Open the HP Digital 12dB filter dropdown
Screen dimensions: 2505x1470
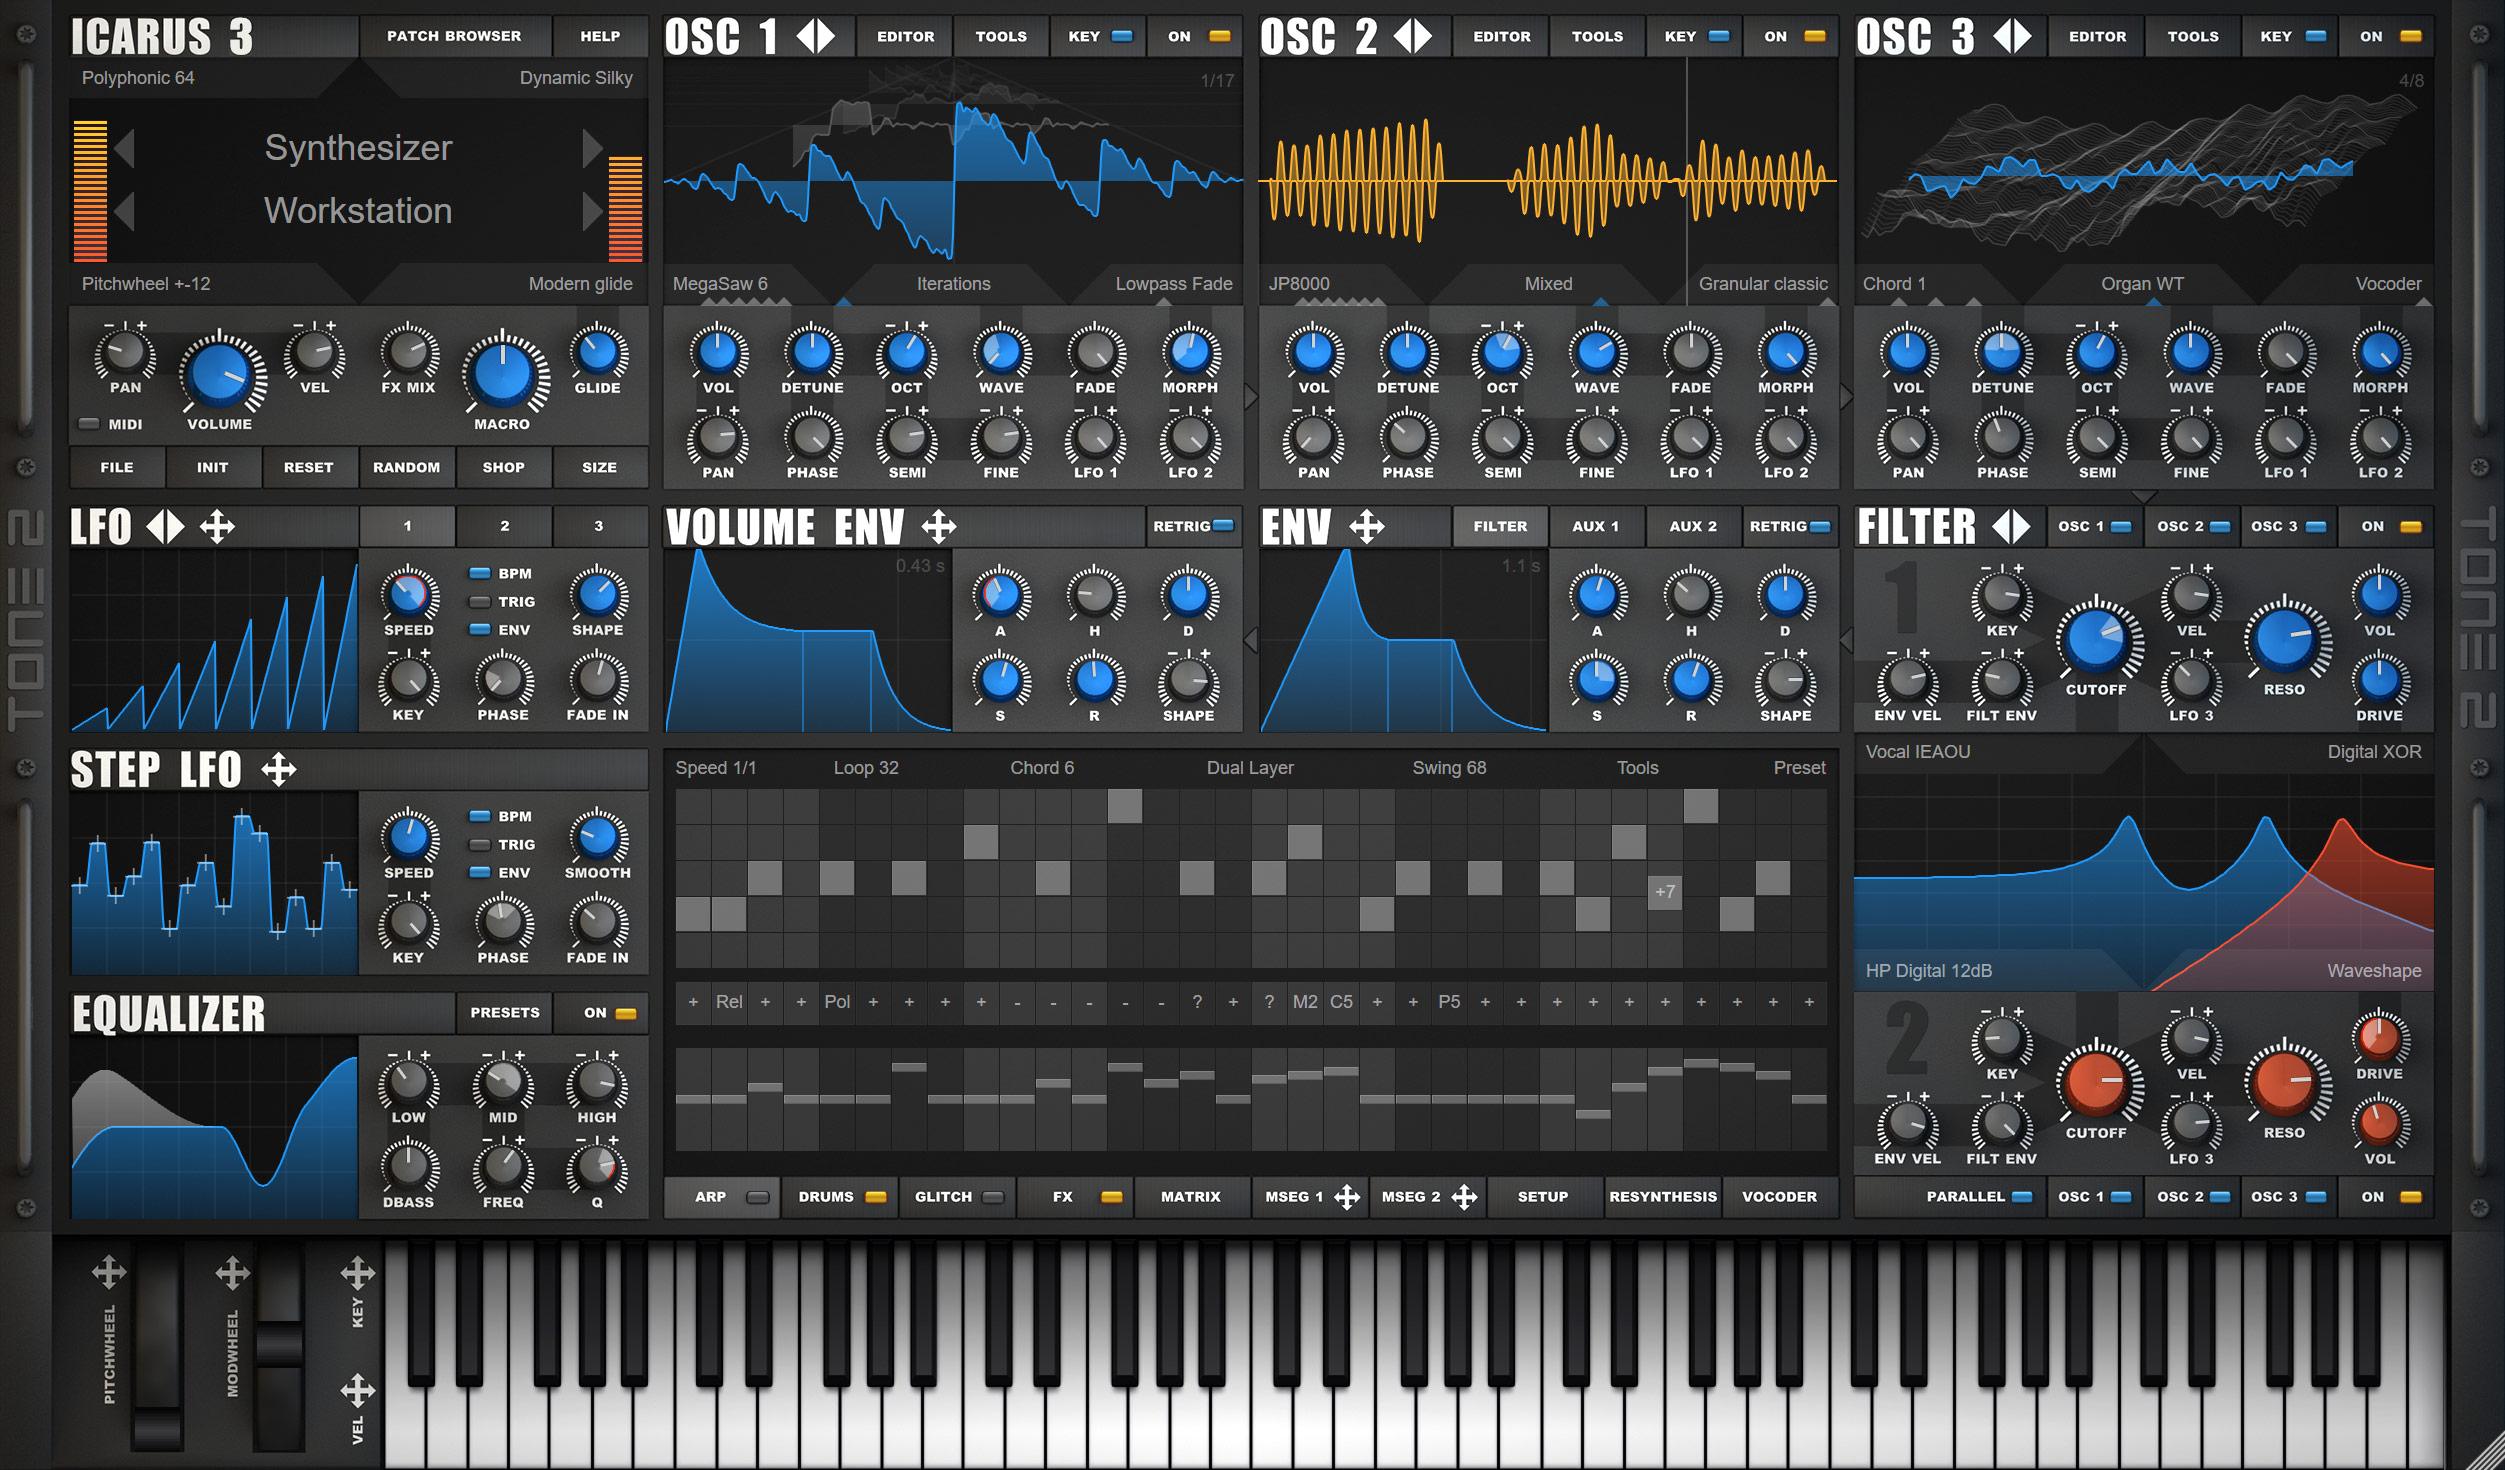click(1928, 971)
